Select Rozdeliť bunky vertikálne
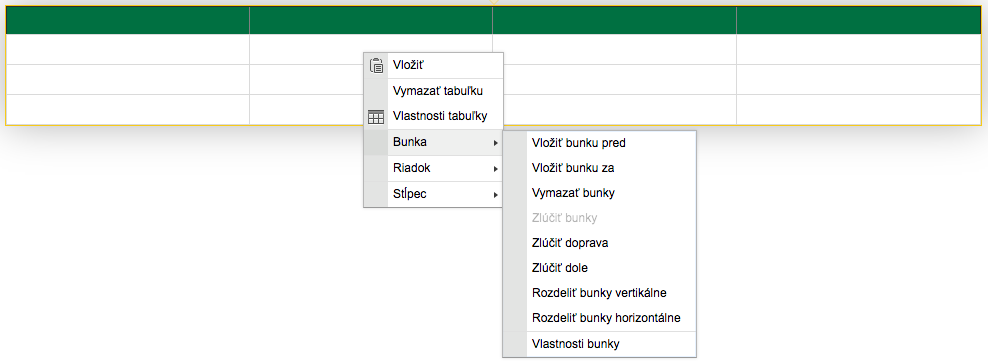 point(600,293)
